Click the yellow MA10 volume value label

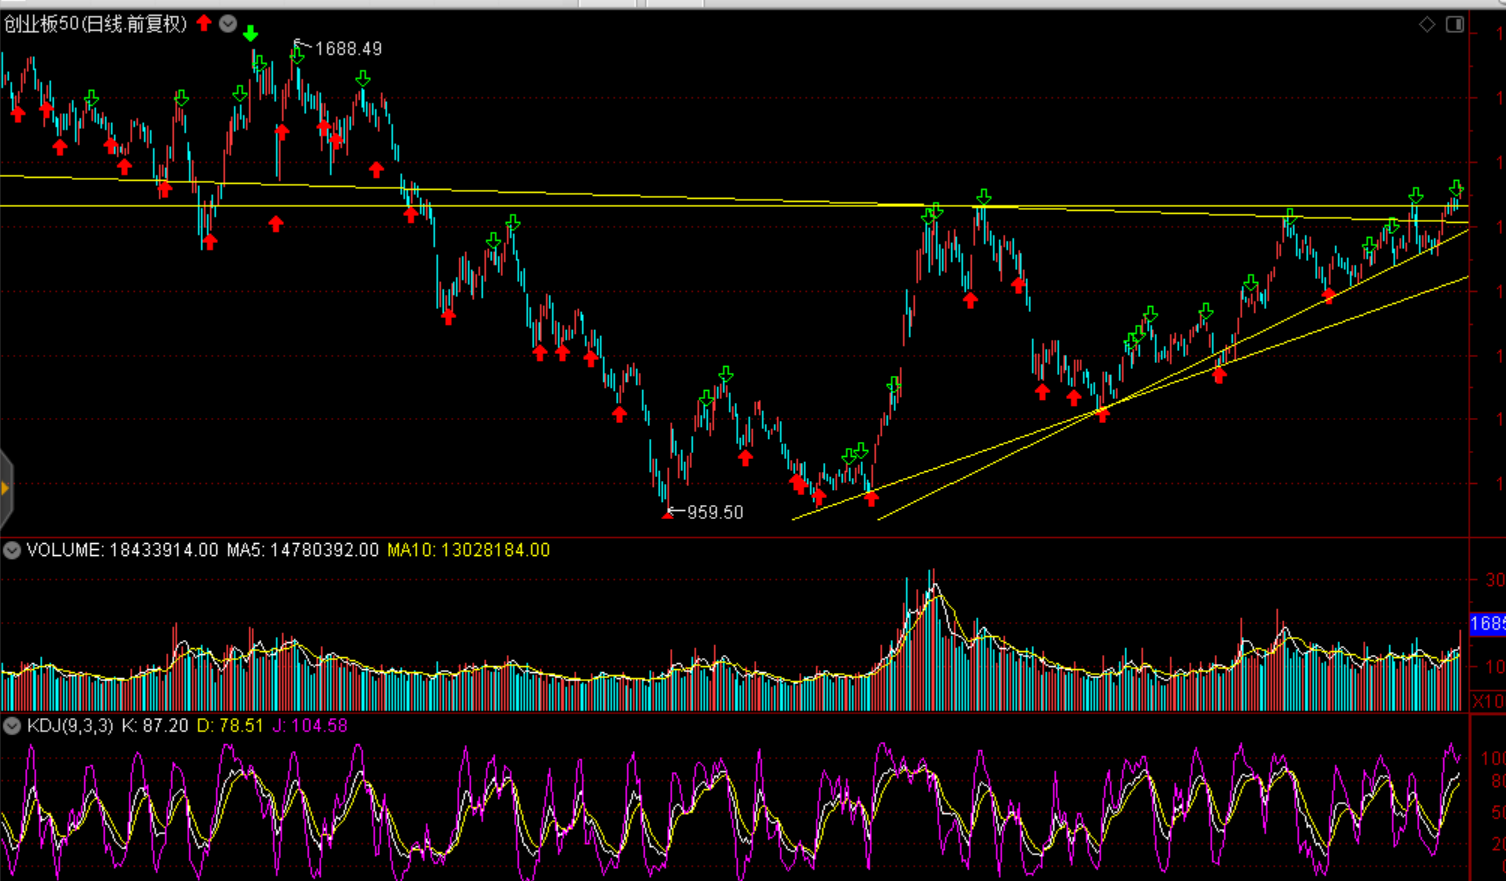click(468, 550)
